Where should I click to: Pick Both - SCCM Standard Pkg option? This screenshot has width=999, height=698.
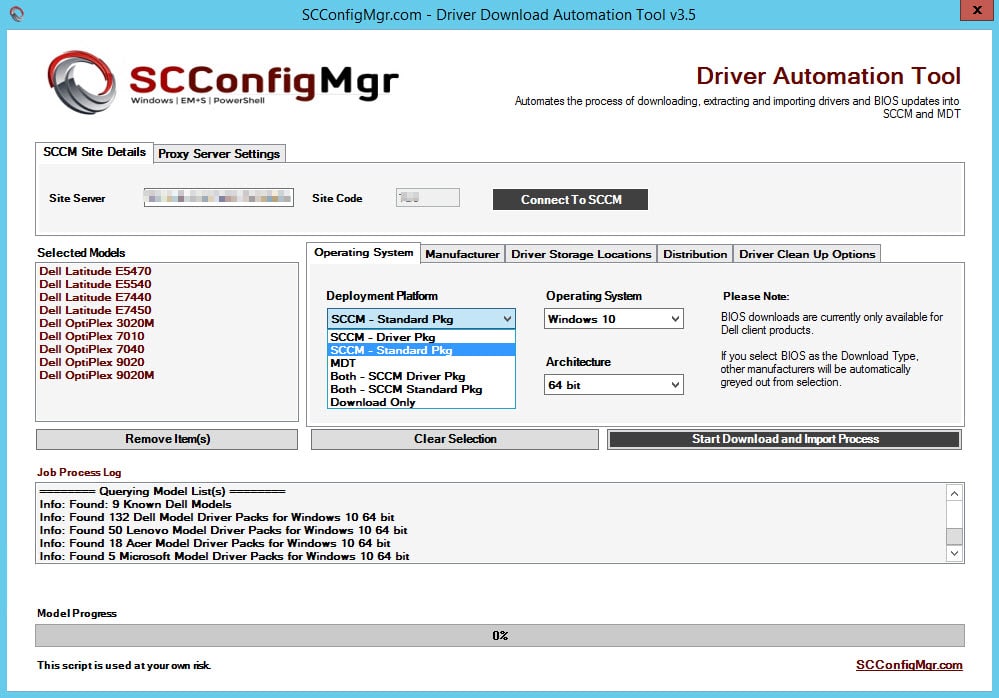[x=422, y=389]
